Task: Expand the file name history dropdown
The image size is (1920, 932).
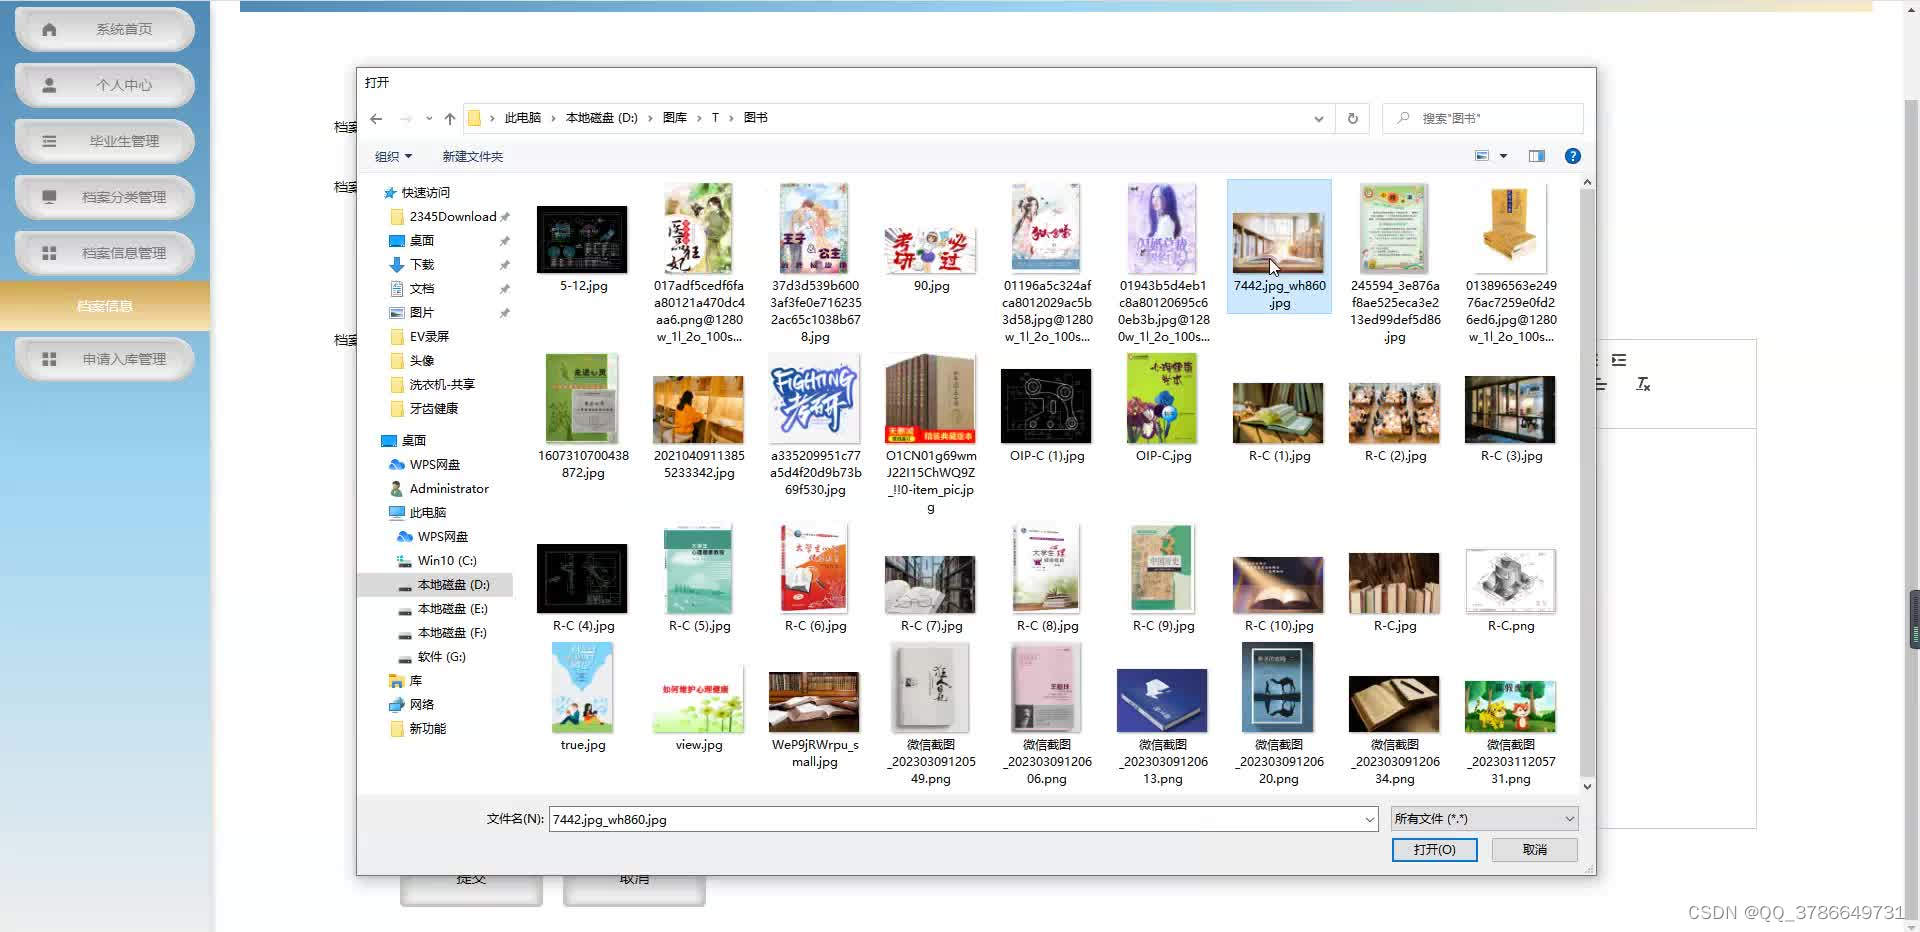Action: click(x=1369, y=819)
